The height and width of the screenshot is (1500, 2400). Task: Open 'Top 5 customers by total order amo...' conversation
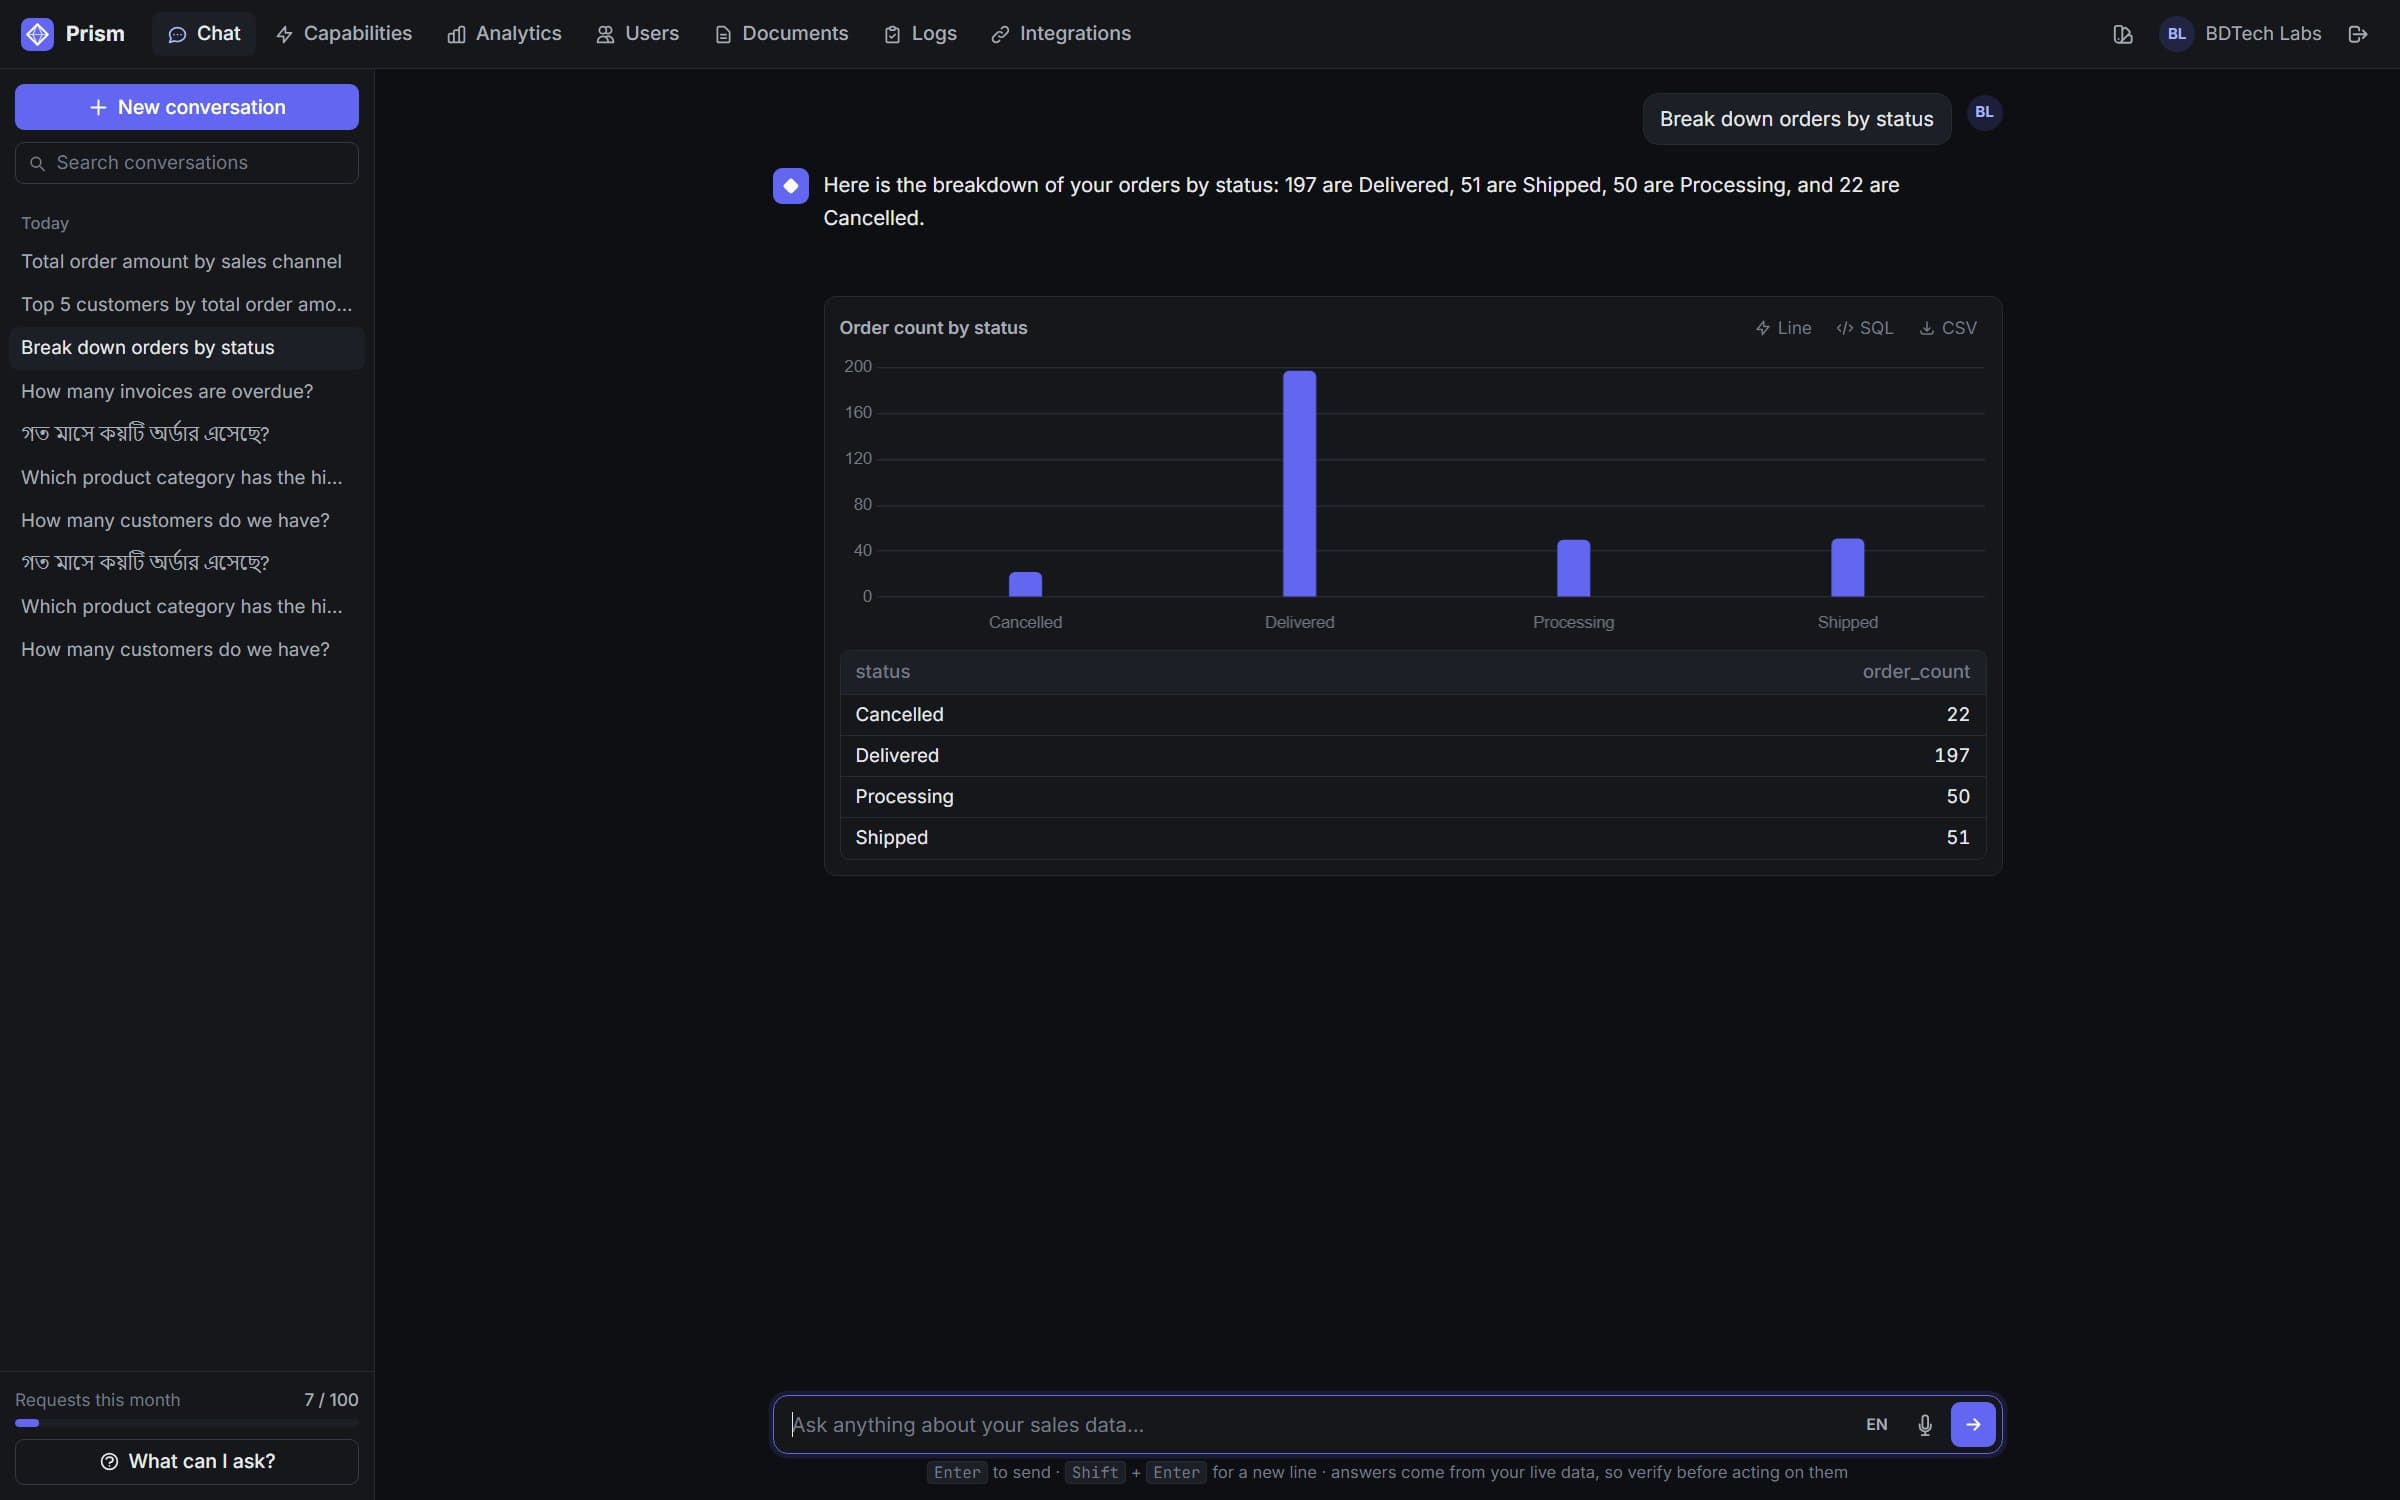(187, 304)
